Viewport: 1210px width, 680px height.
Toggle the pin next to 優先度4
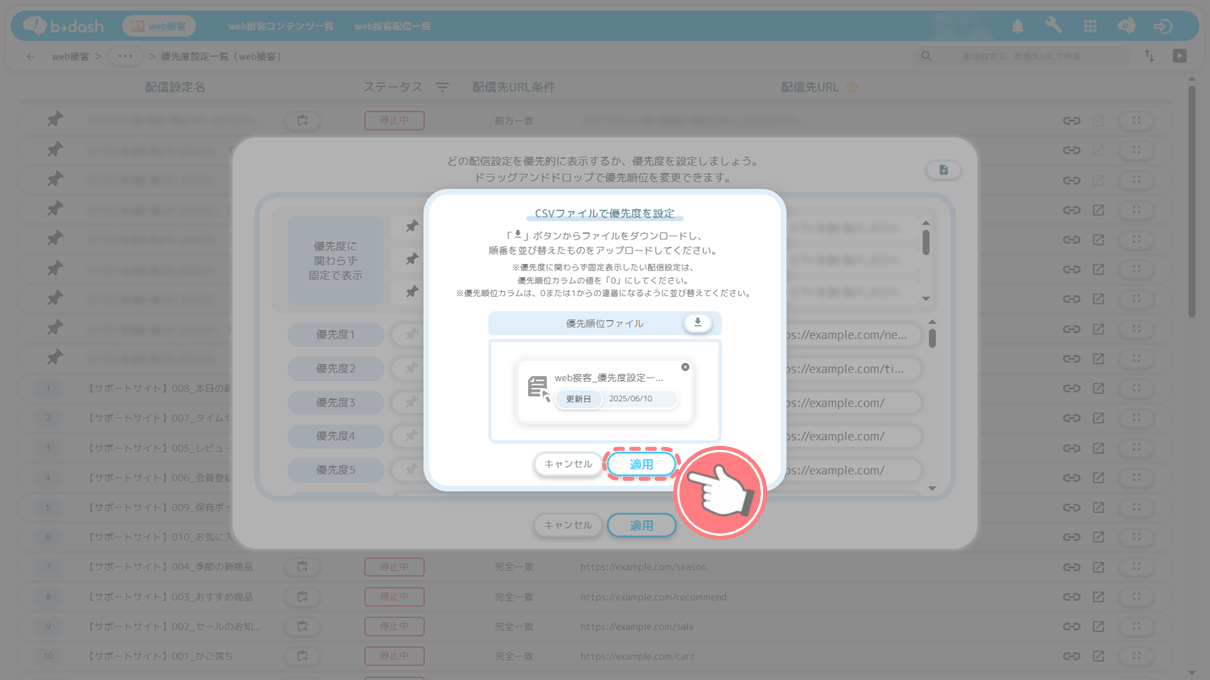coord(411,436)
